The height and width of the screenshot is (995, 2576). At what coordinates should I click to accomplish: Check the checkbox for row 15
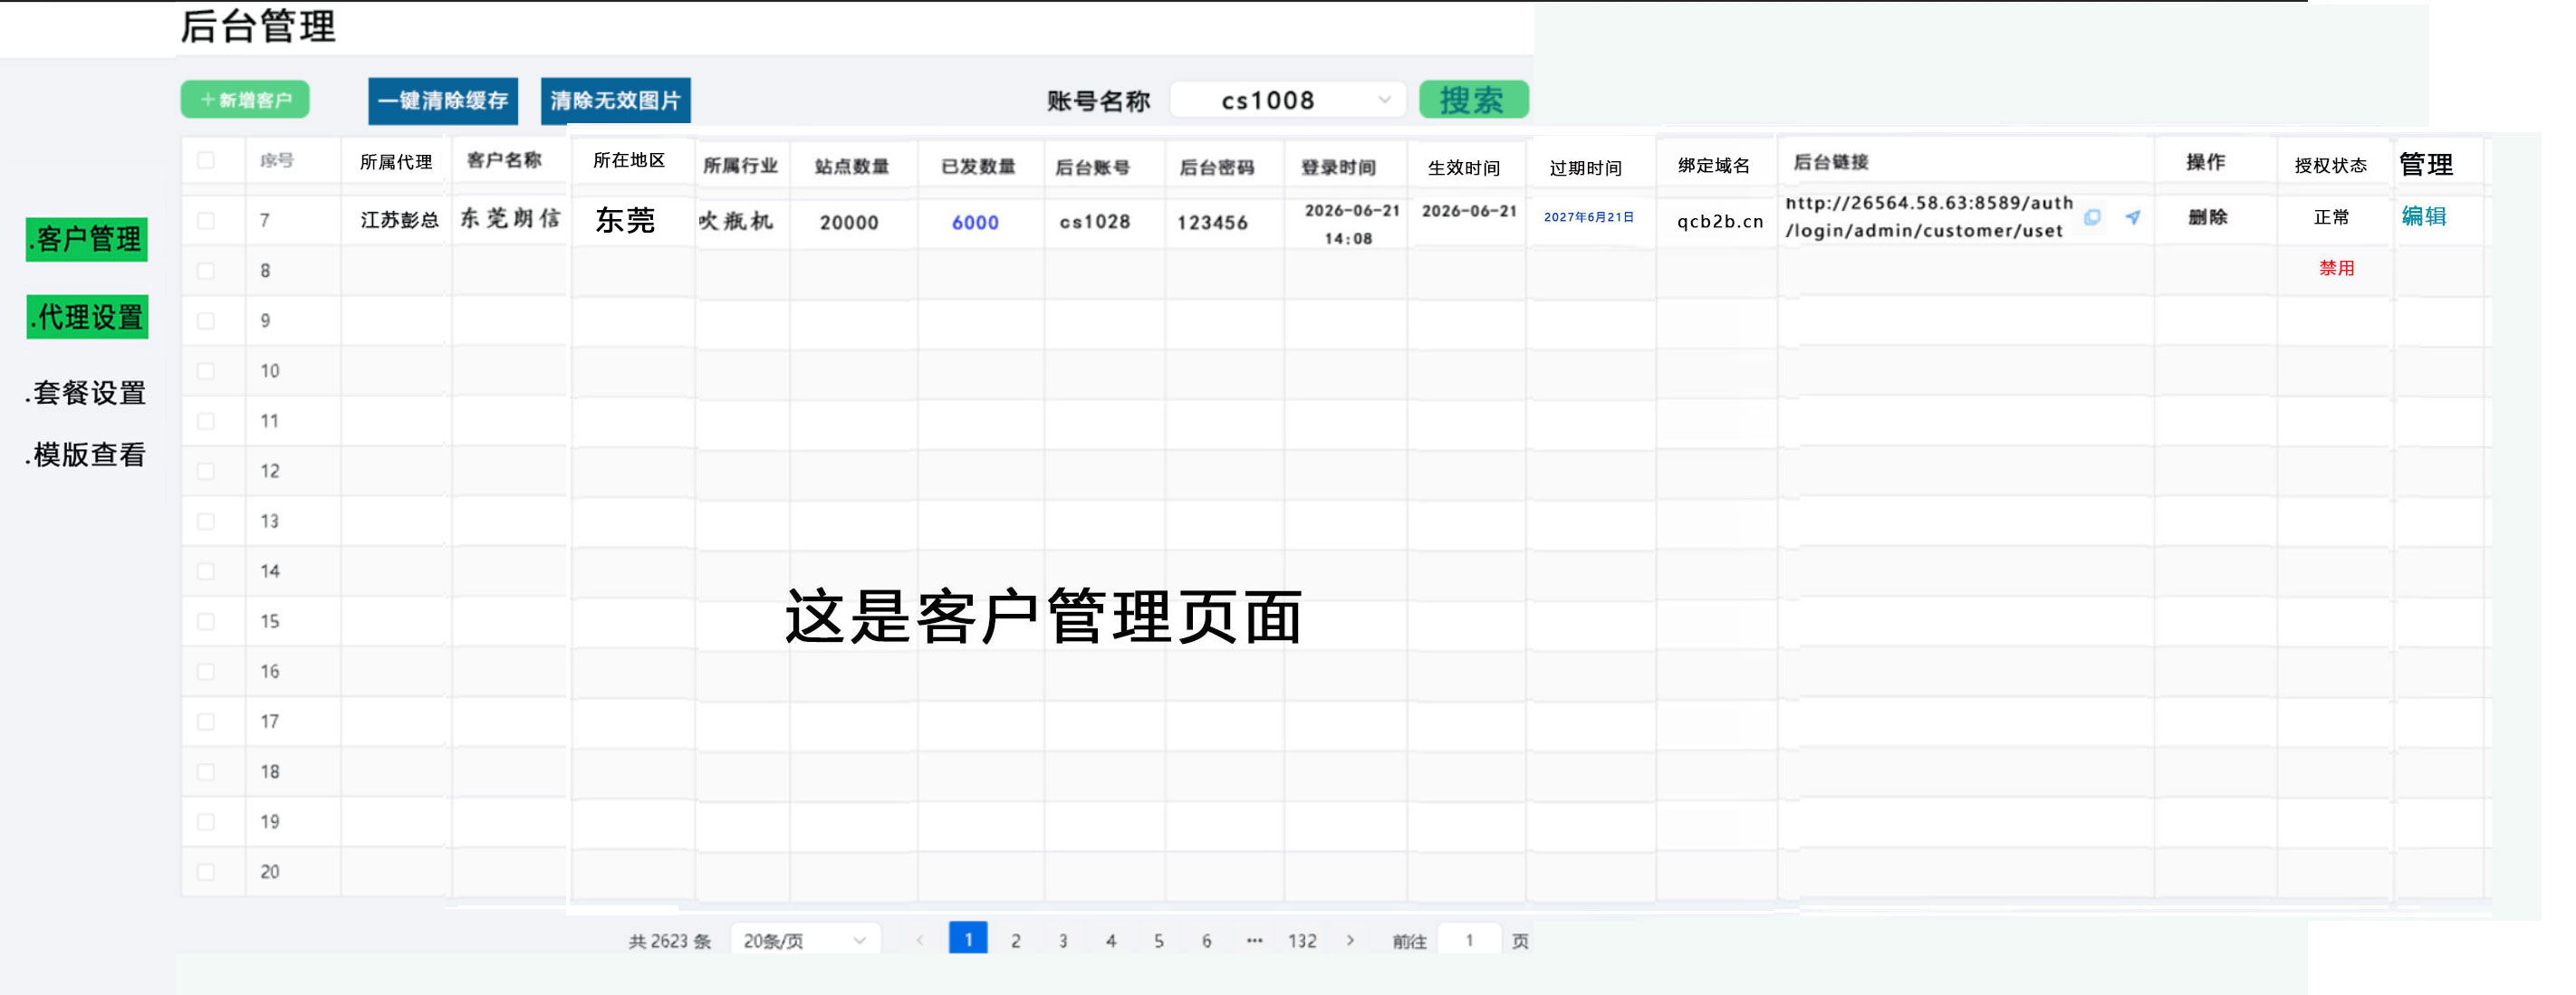pyautogui.click(x=206, y=622)
